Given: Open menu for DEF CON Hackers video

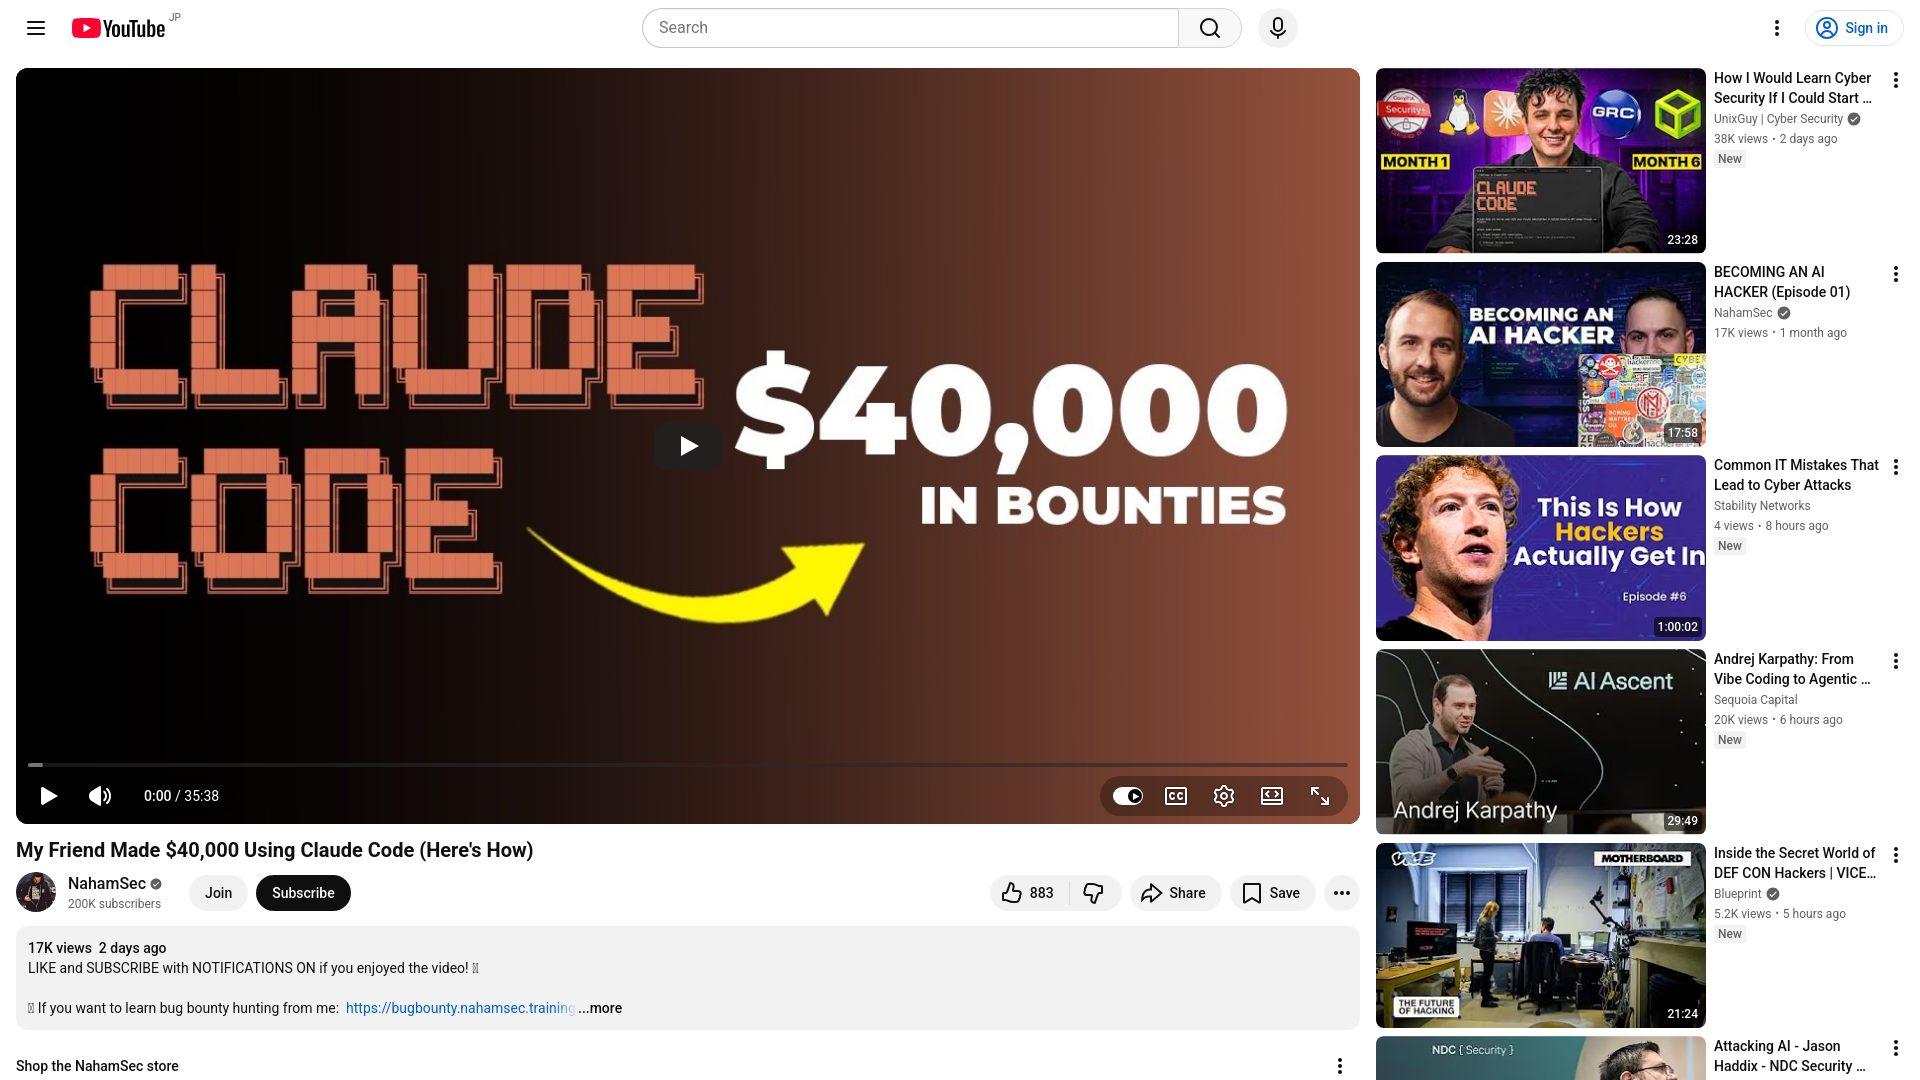Looking at the screenshot, I should [x=1896, y=855].
